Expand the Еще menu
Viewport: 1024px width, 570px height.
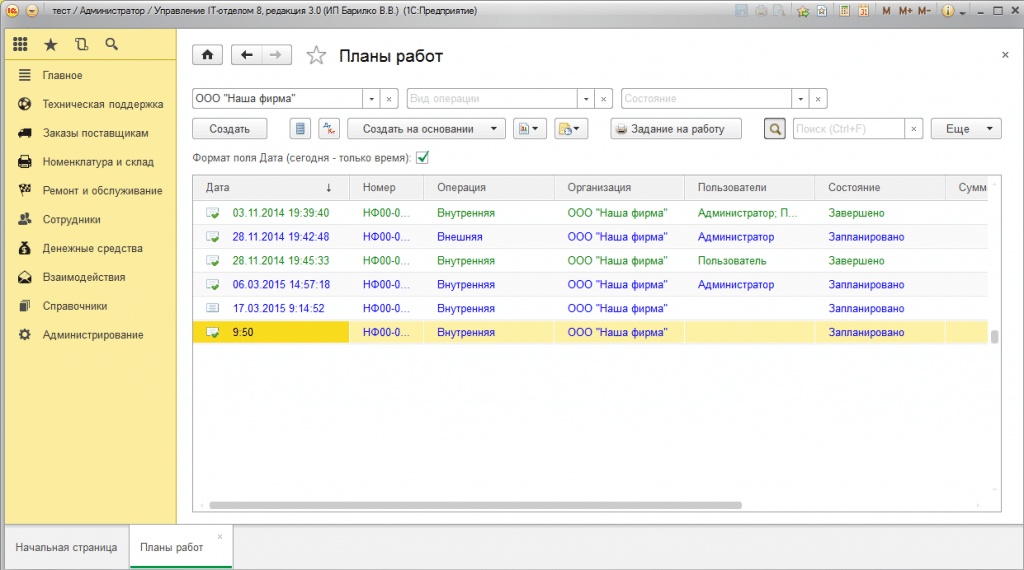point(966,129)
